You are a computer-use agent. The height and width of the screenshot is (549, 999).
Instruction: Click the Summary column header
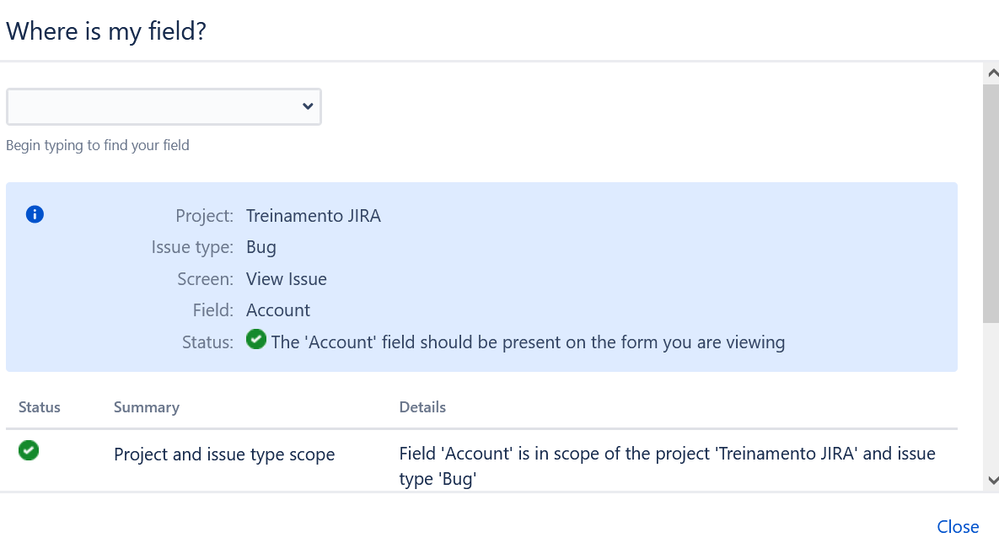146,407
